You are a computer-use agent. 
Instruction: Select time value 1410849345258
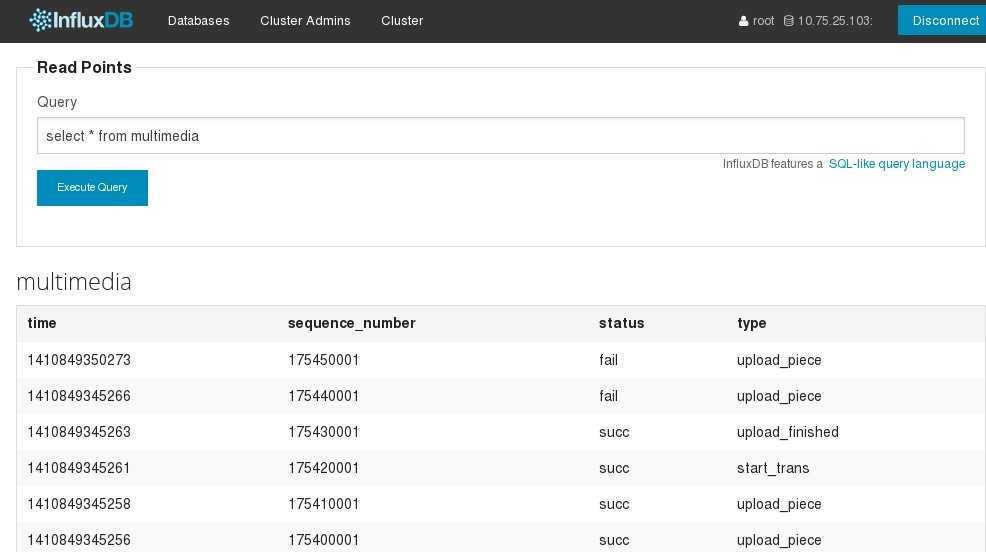click(x=79, y=504)
